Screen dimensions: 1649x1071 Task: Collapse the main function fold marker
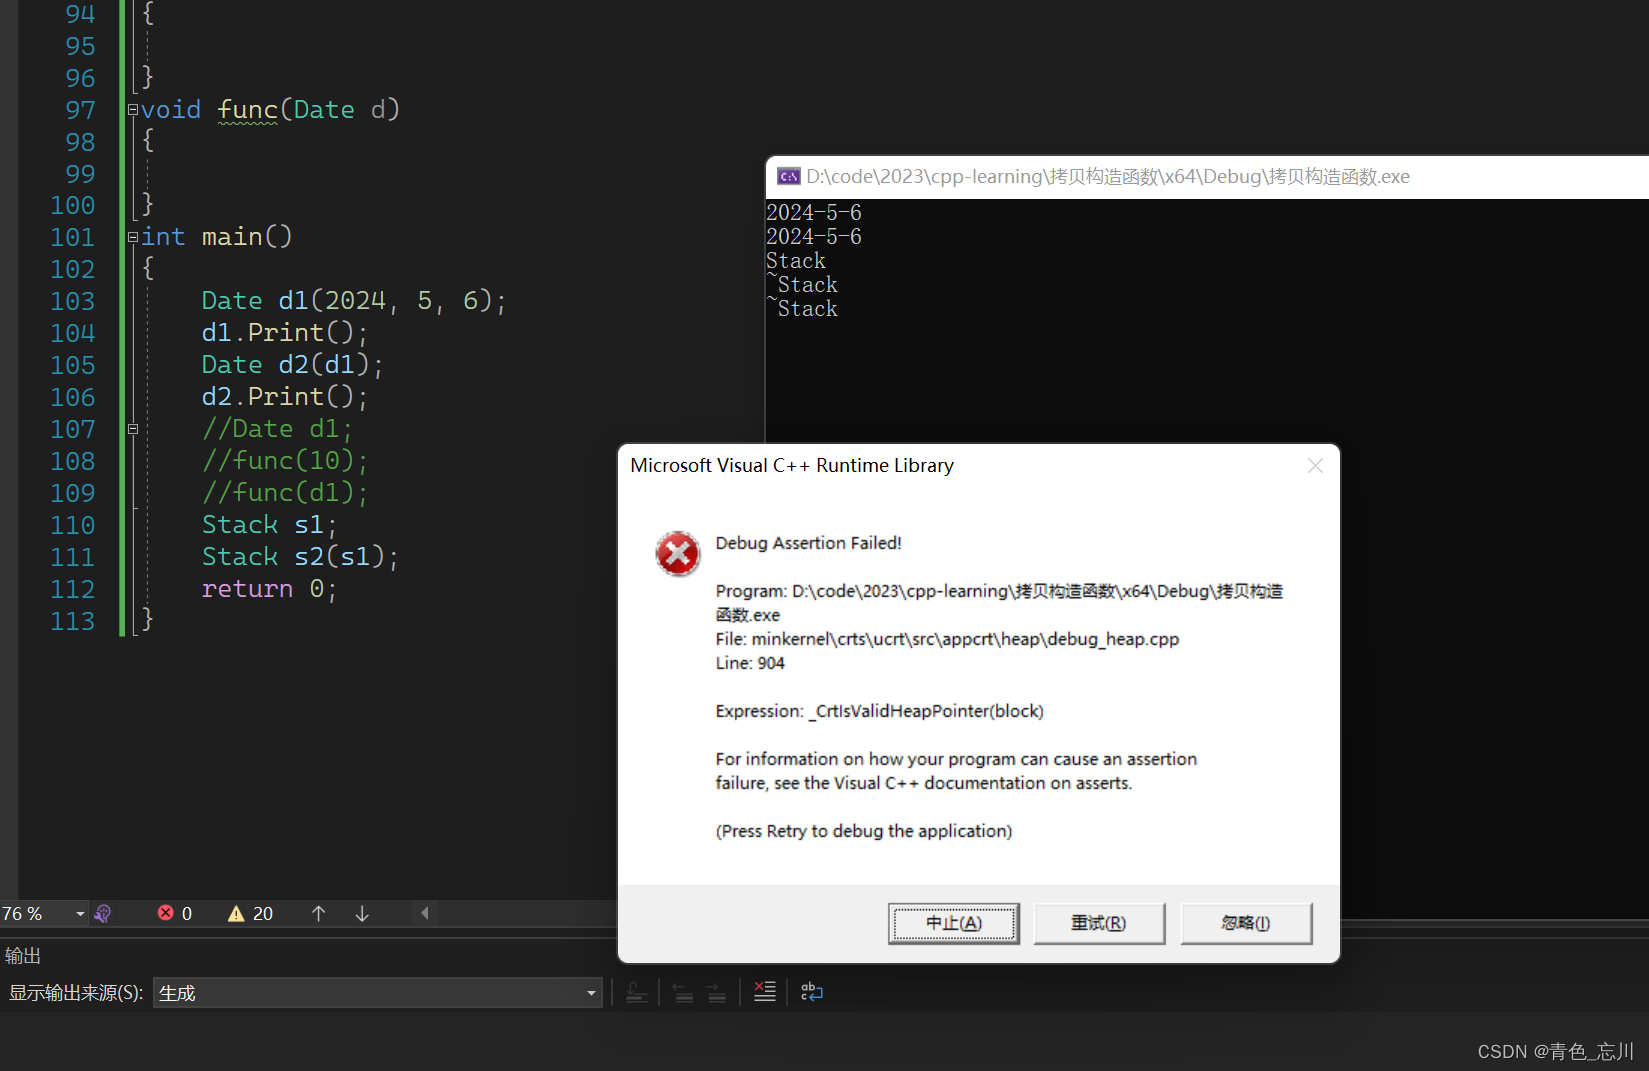pyautogui.click(x=132, y=237)
